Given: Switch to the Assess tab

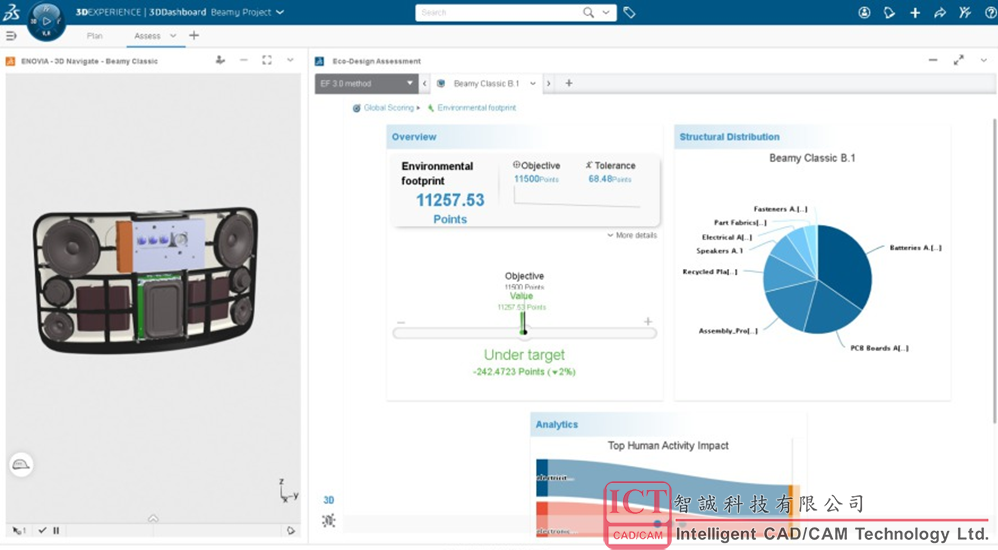Looking at the screenshot, I should point(147,36).
